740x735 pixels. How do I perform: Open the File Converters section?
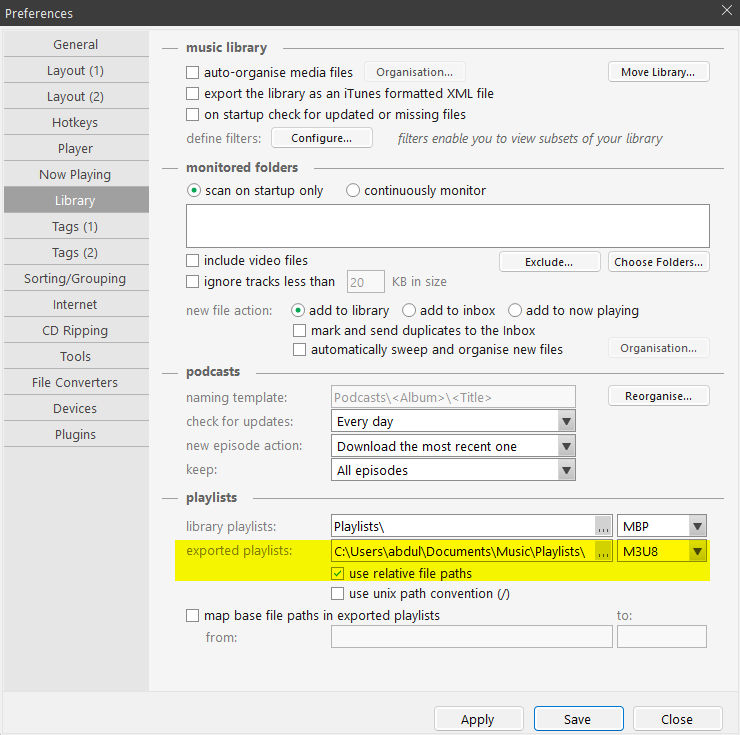coord(75,382)
